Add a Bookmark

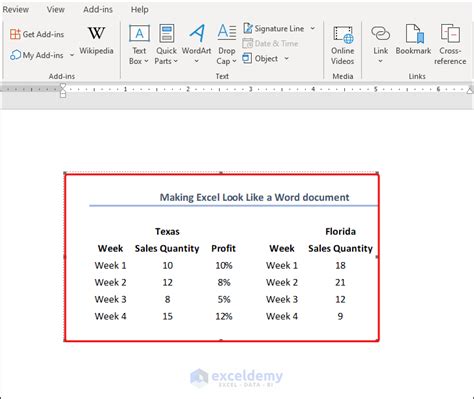(413, 39)
